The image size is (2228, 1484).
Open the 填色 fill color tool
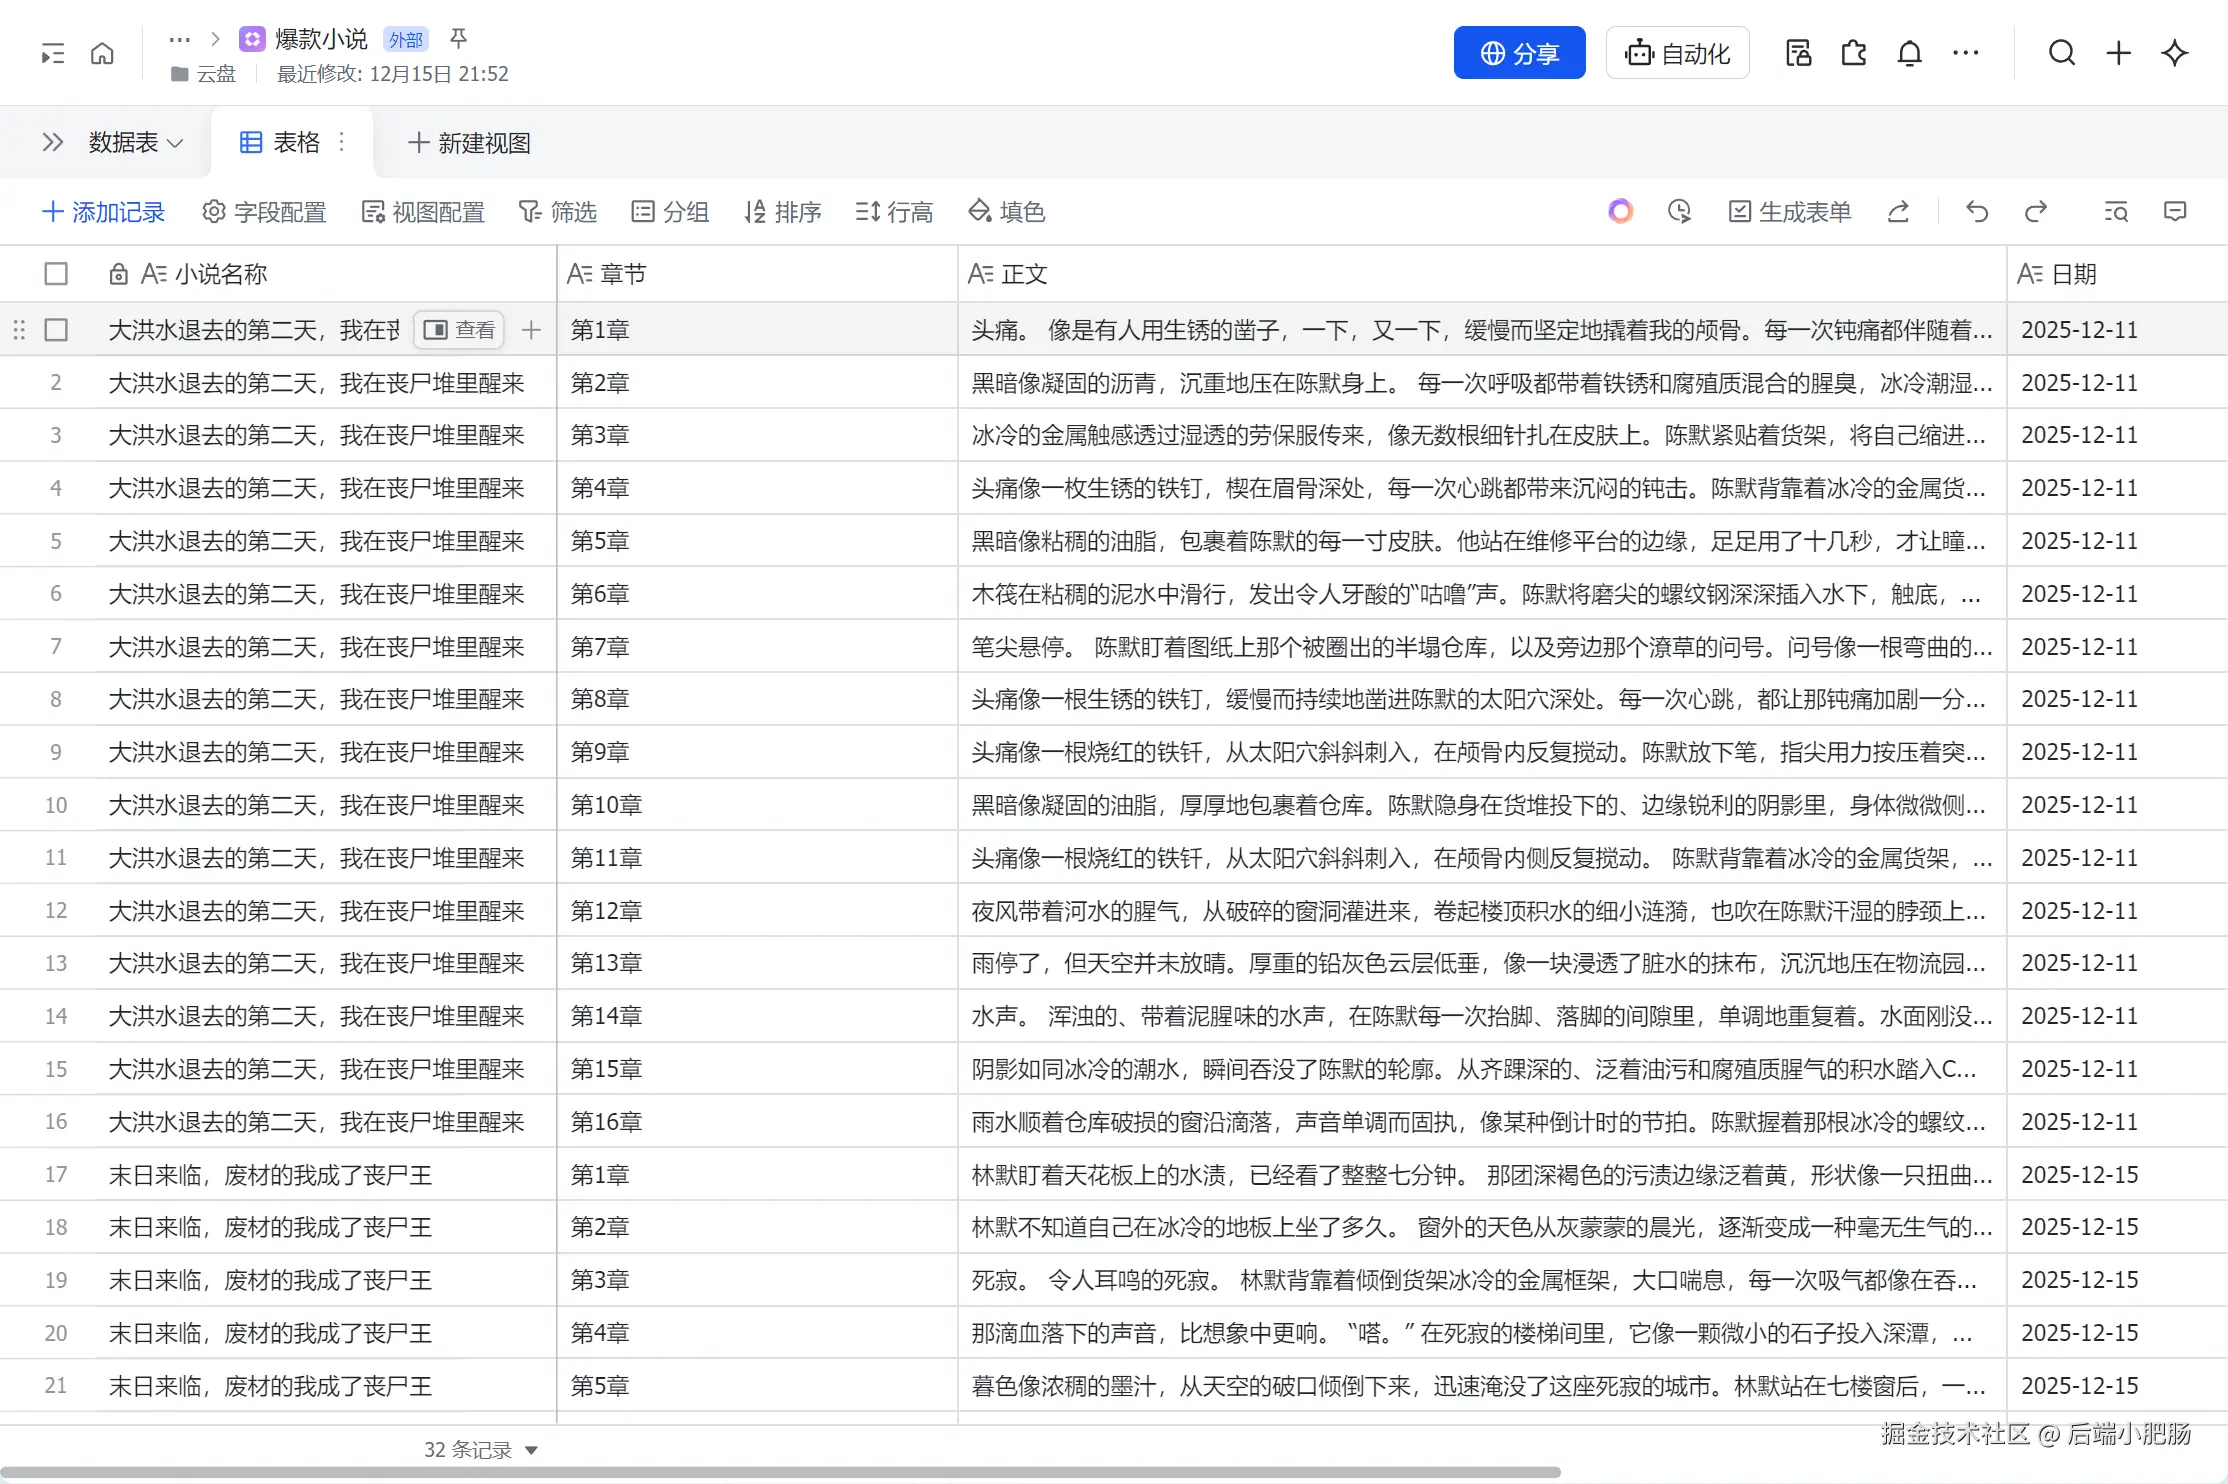pos(1006,212)
